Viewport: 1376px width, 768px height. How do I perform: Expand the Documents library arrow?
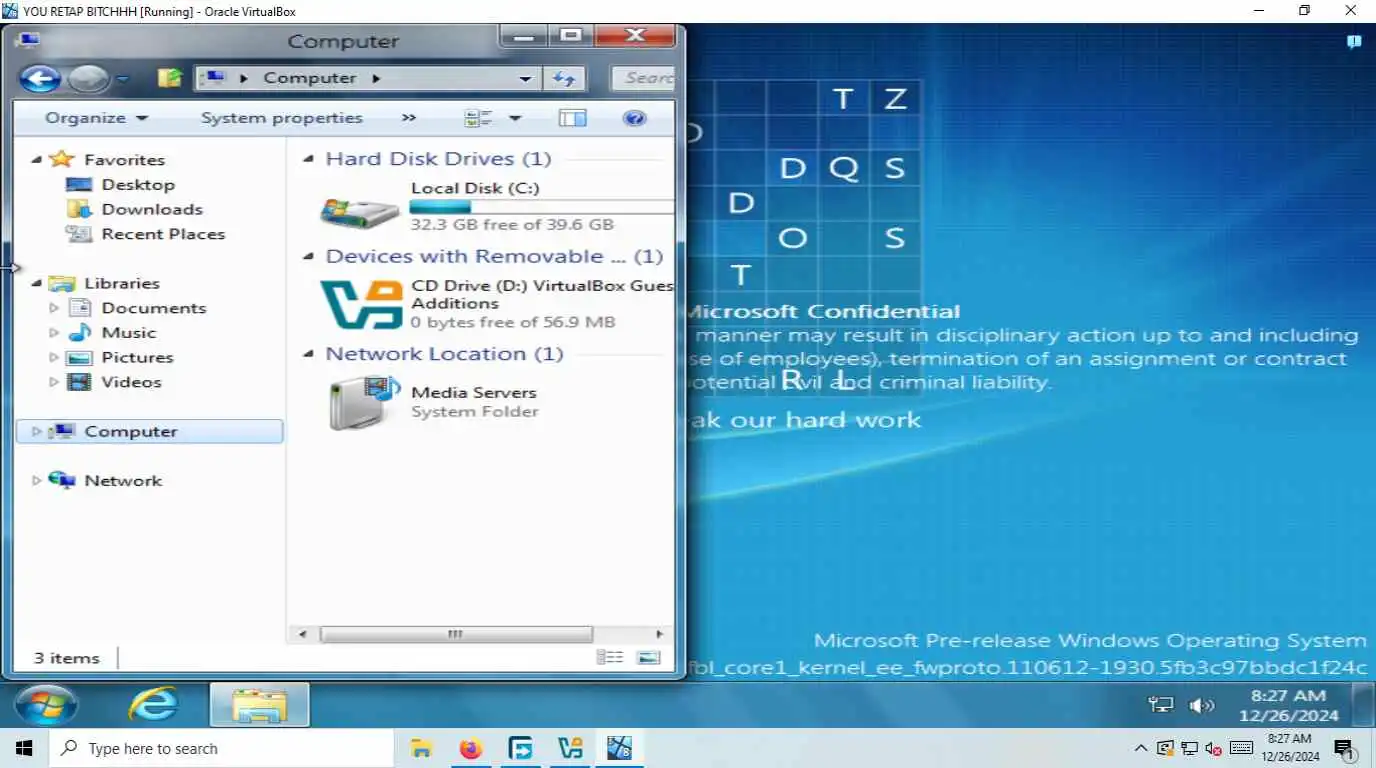tap(54, 308)
